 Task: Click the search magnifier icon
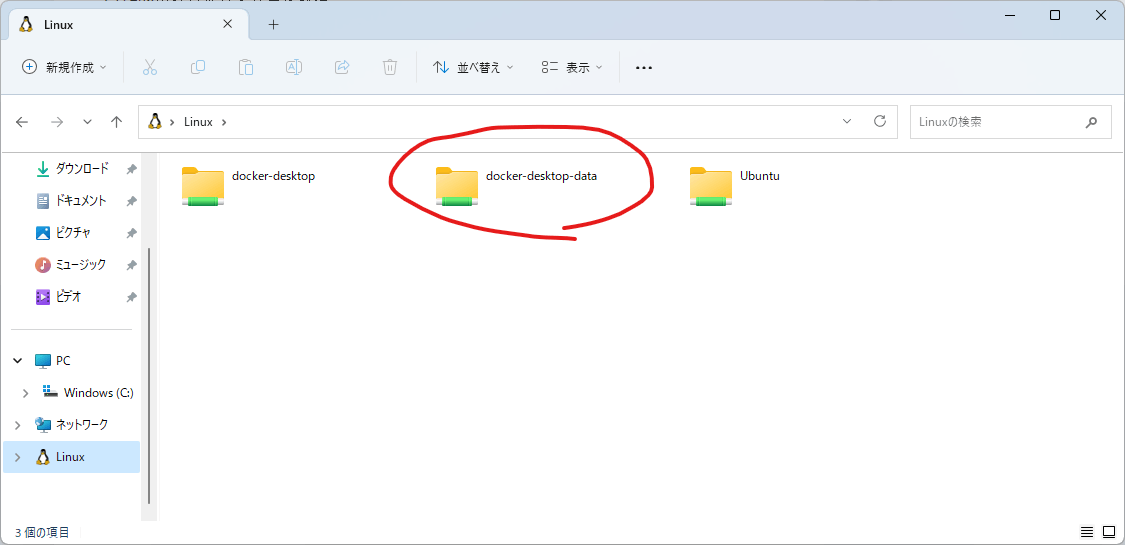pyautogui.click(x=1091, y=122)
